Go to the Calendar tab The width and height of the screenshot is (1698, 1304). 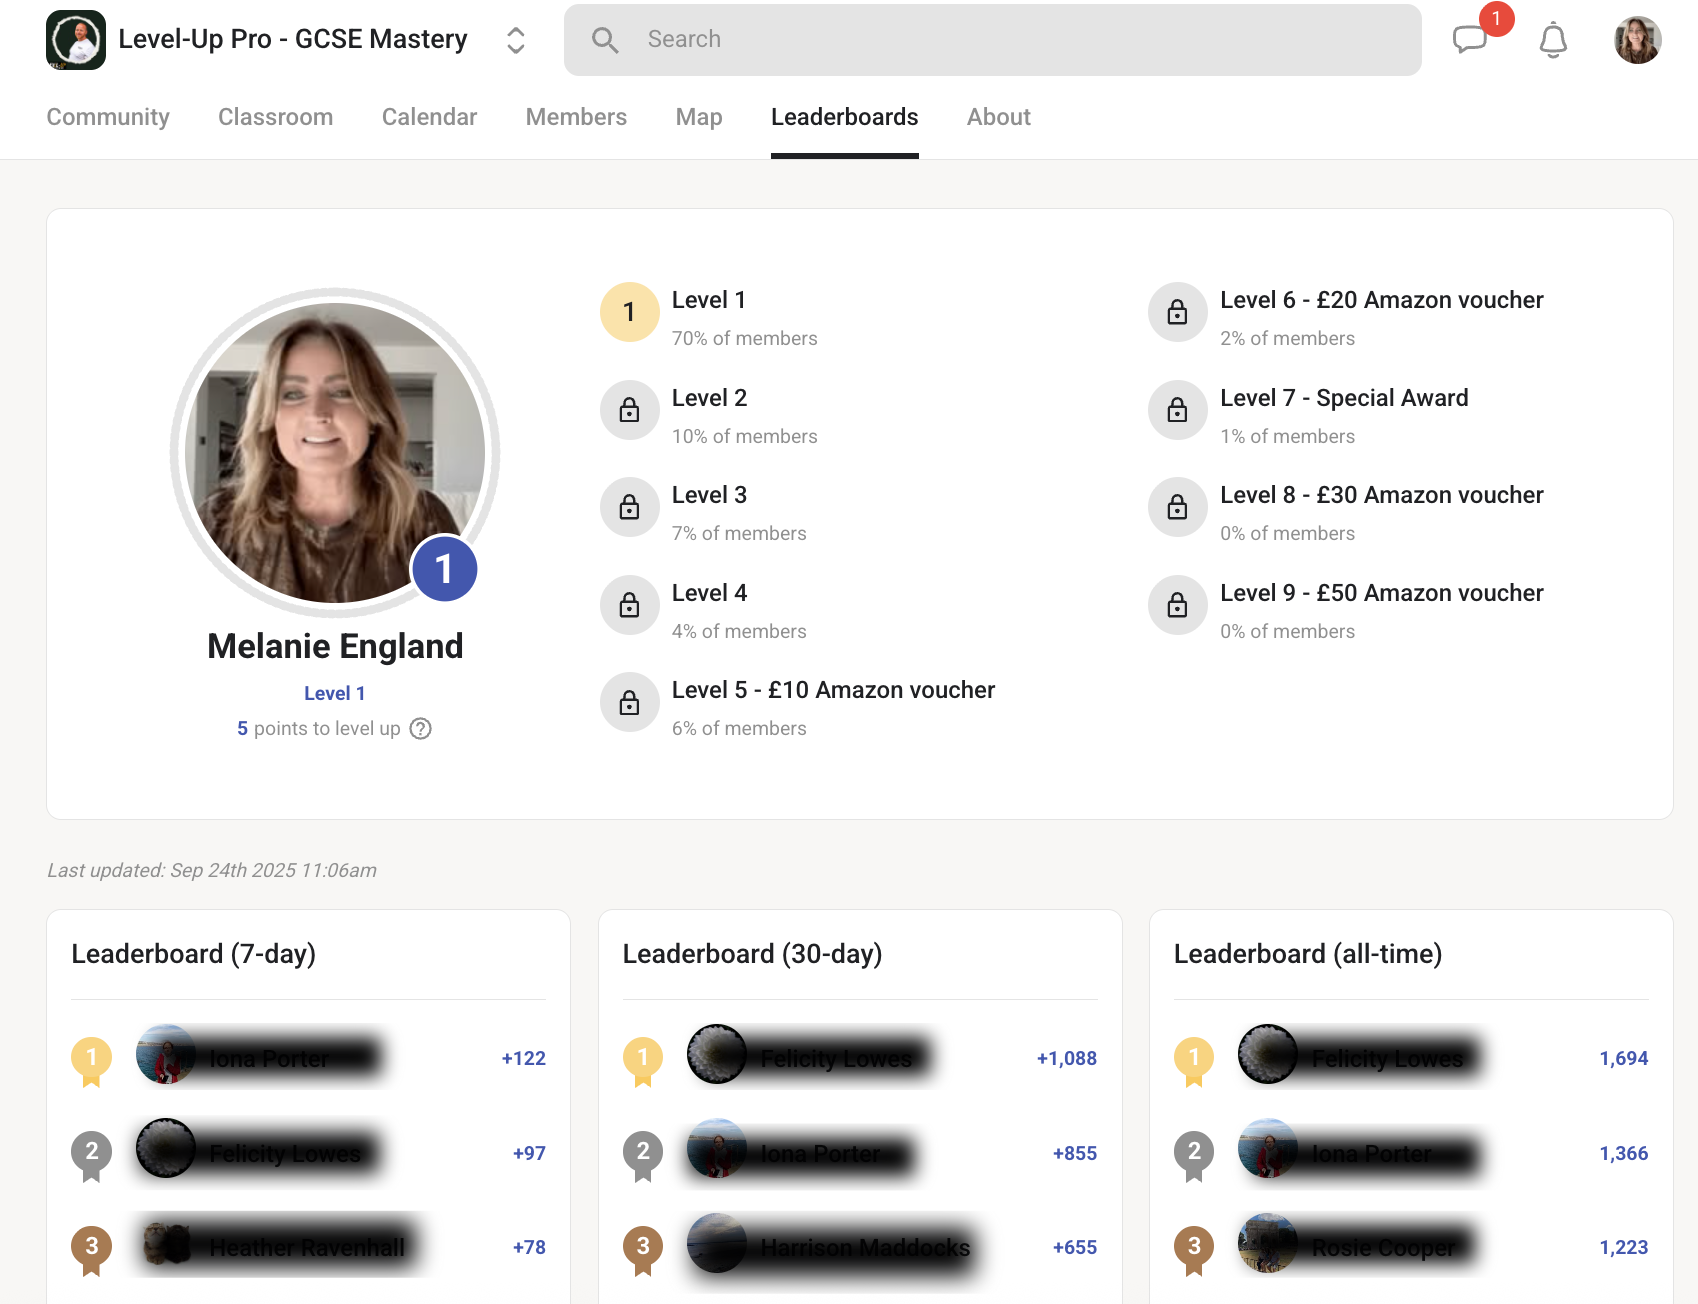(429, 117)
